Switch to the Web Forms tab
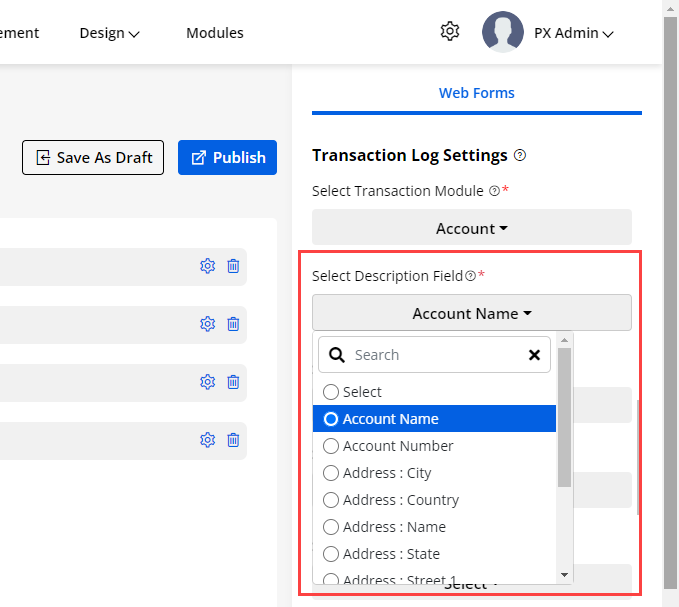Screen dimensions: 679x607 [x=476, y=93]
